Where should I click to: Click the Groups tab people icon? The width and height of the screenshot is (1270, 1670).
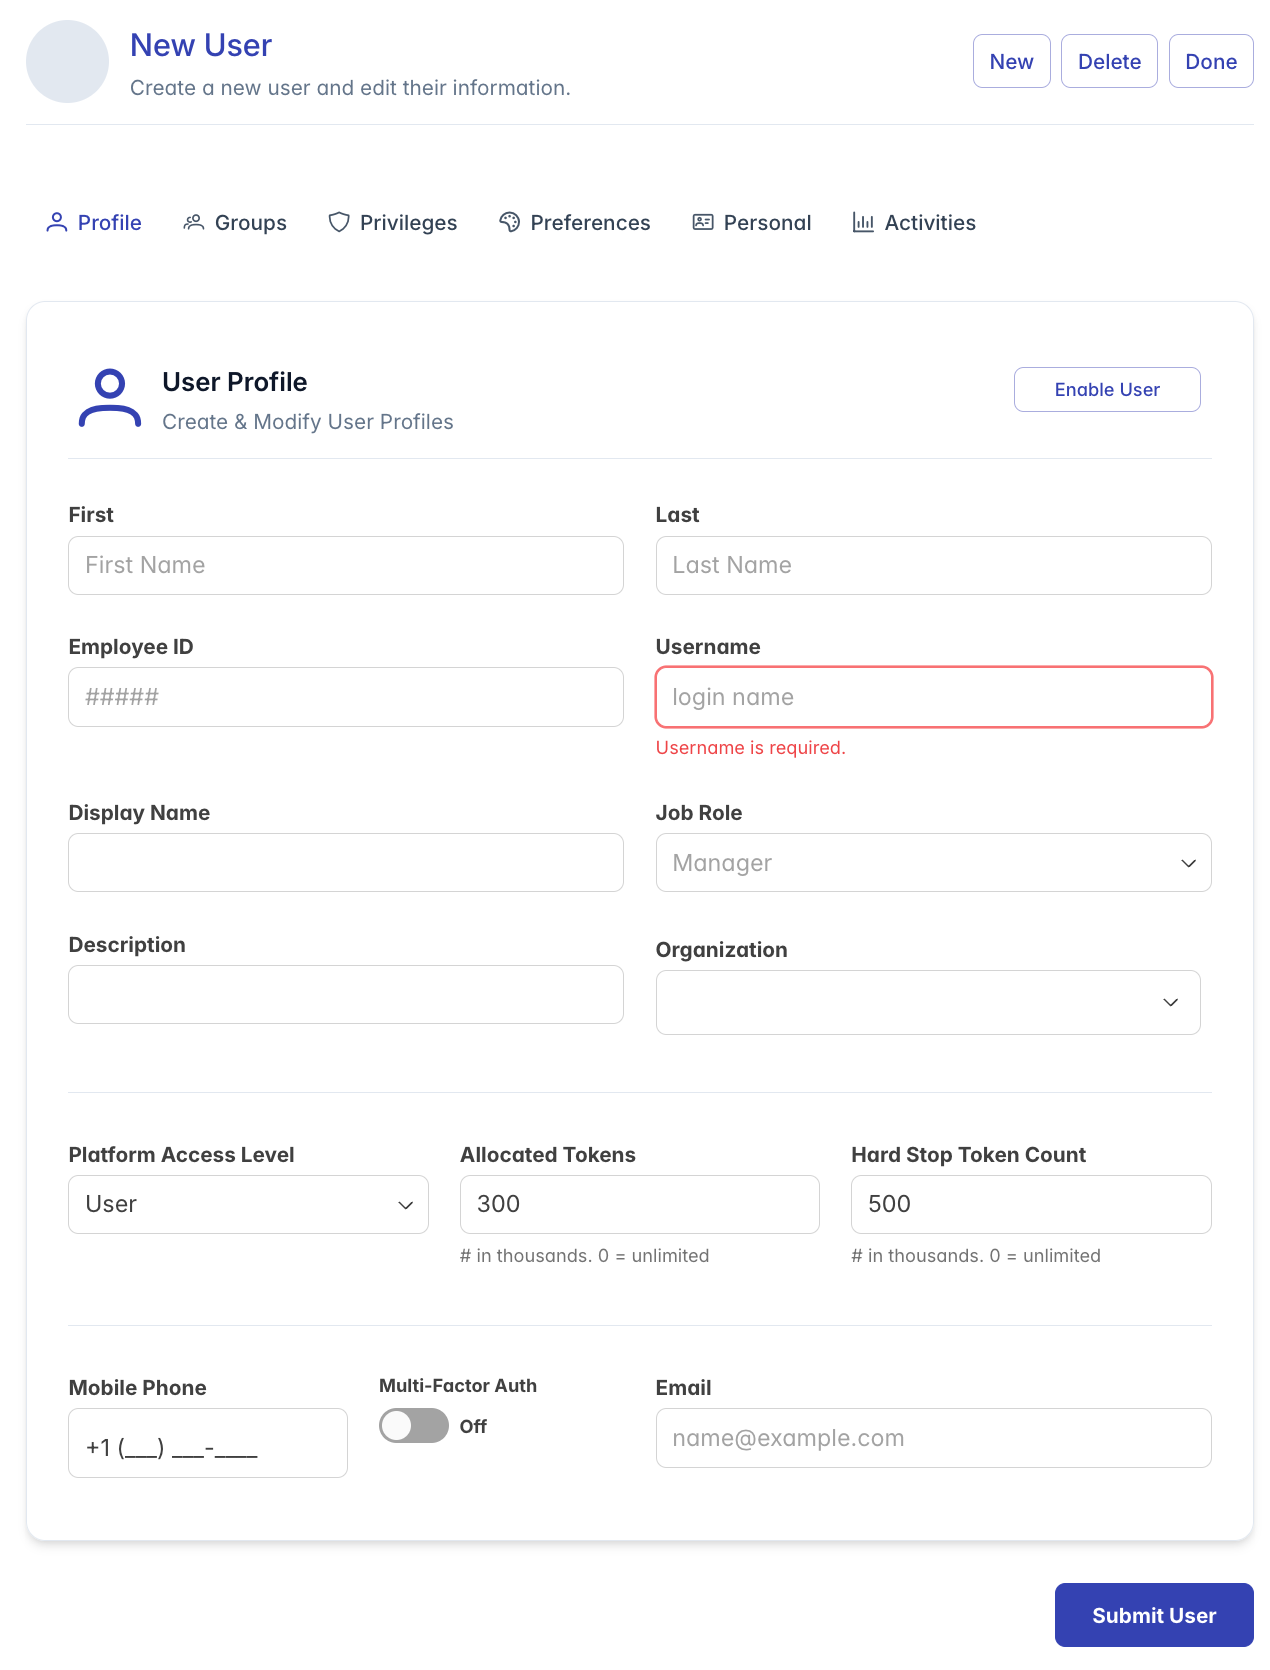(x=194, y=222)
